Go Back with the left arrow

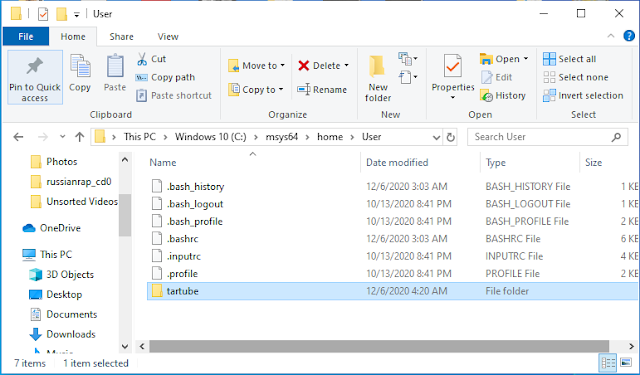coord(18,137)
